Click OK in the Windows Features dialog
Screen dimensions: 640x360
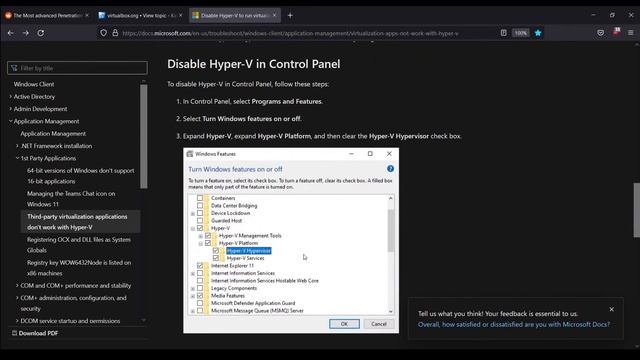tap(344, 324)
